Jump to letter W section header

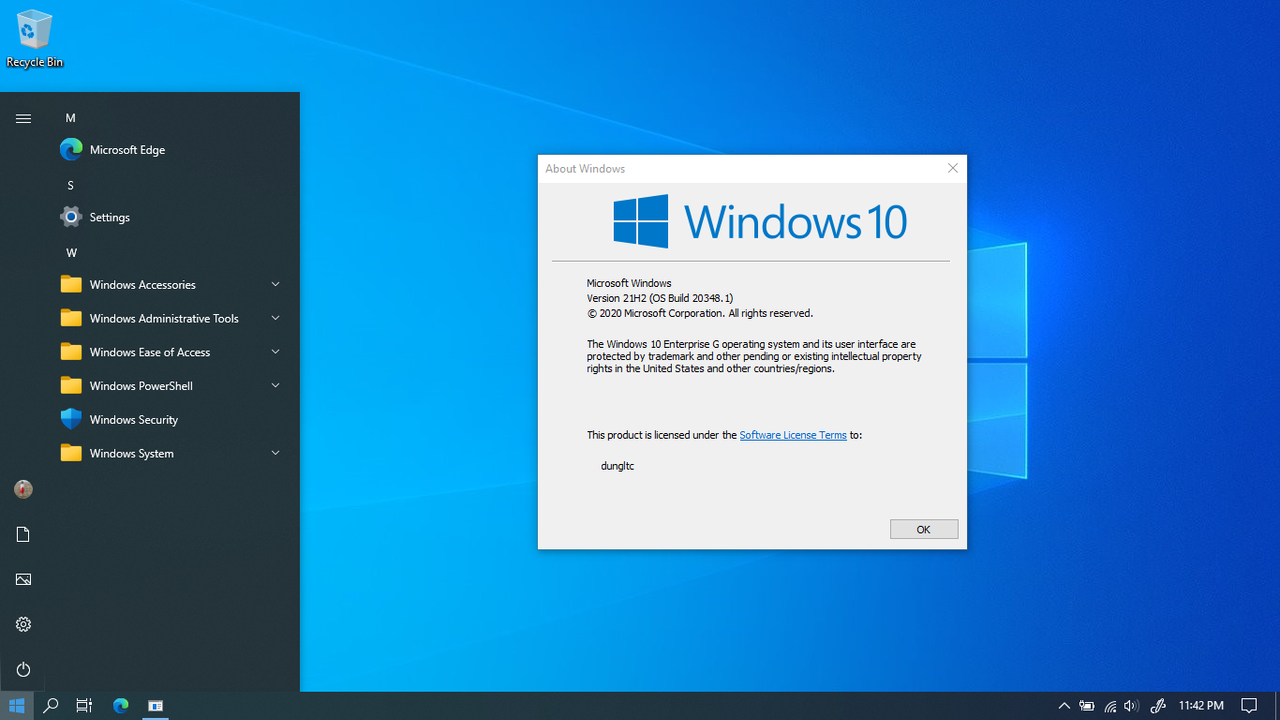71,253
